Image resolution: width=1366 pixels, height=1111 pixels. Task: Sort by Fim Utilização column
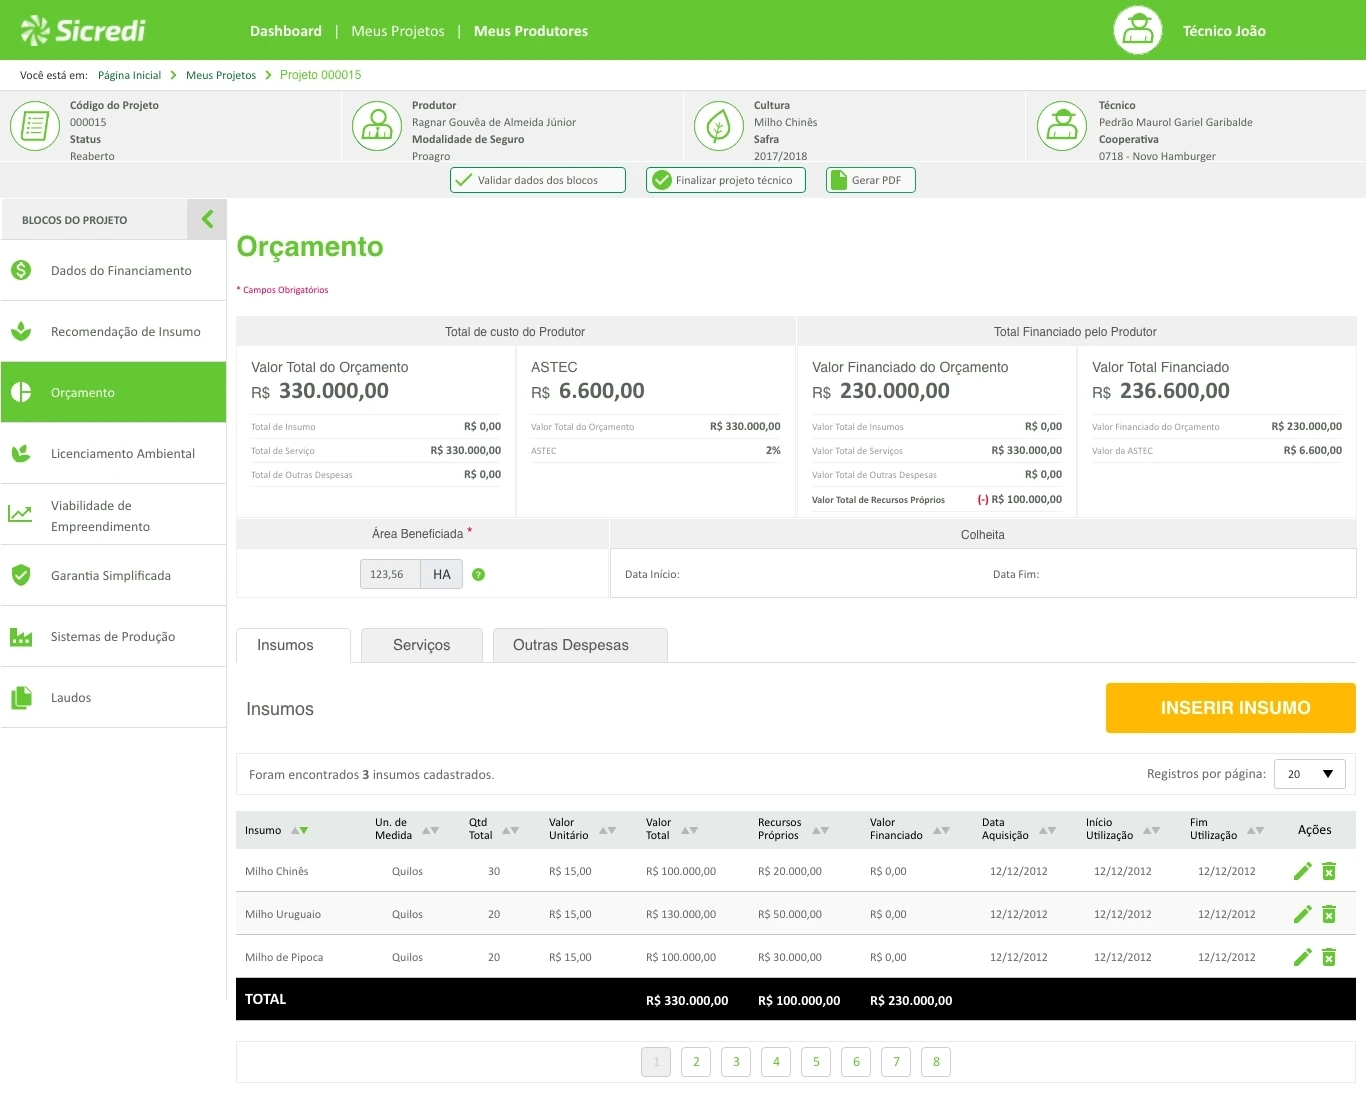tap(1255, 830)
